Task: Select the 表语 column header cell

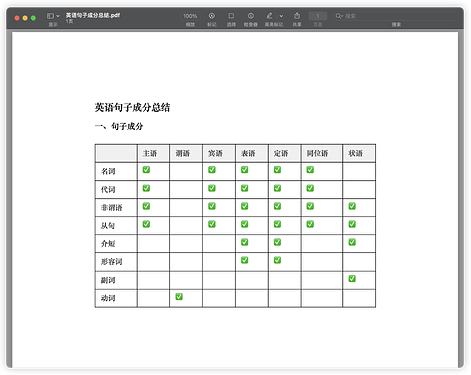Action: coord(252,153)
